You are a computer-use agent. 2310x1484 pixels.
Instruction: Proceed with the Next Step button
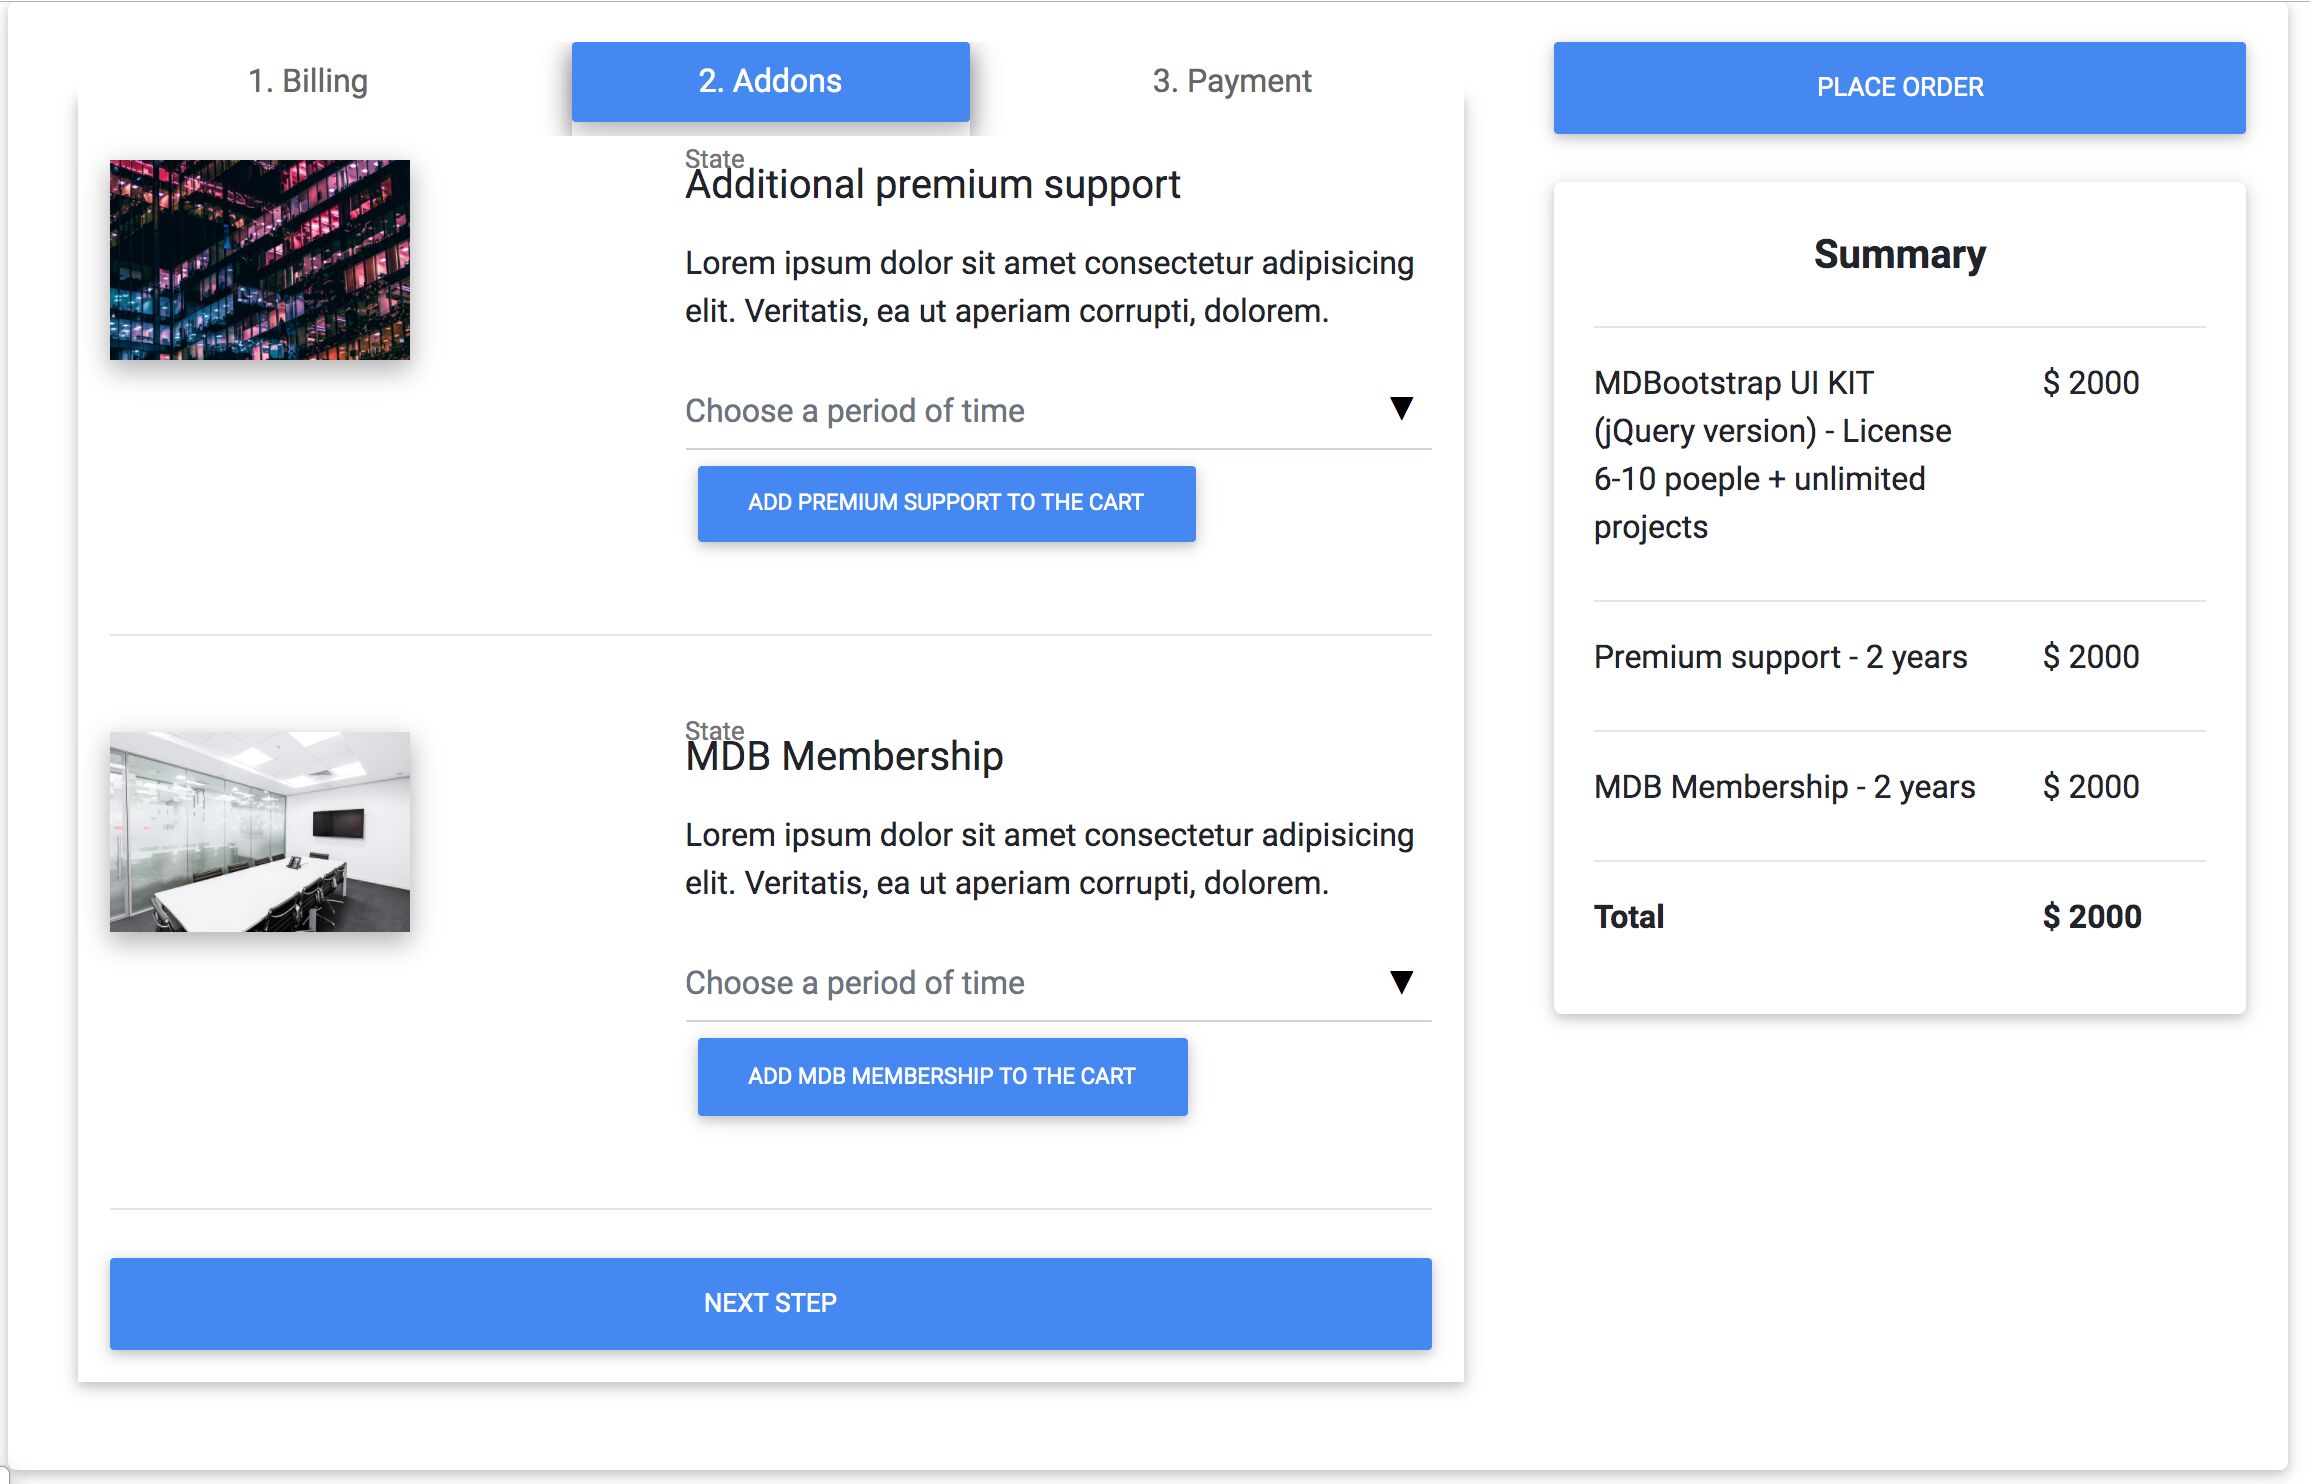point(770,1303)
